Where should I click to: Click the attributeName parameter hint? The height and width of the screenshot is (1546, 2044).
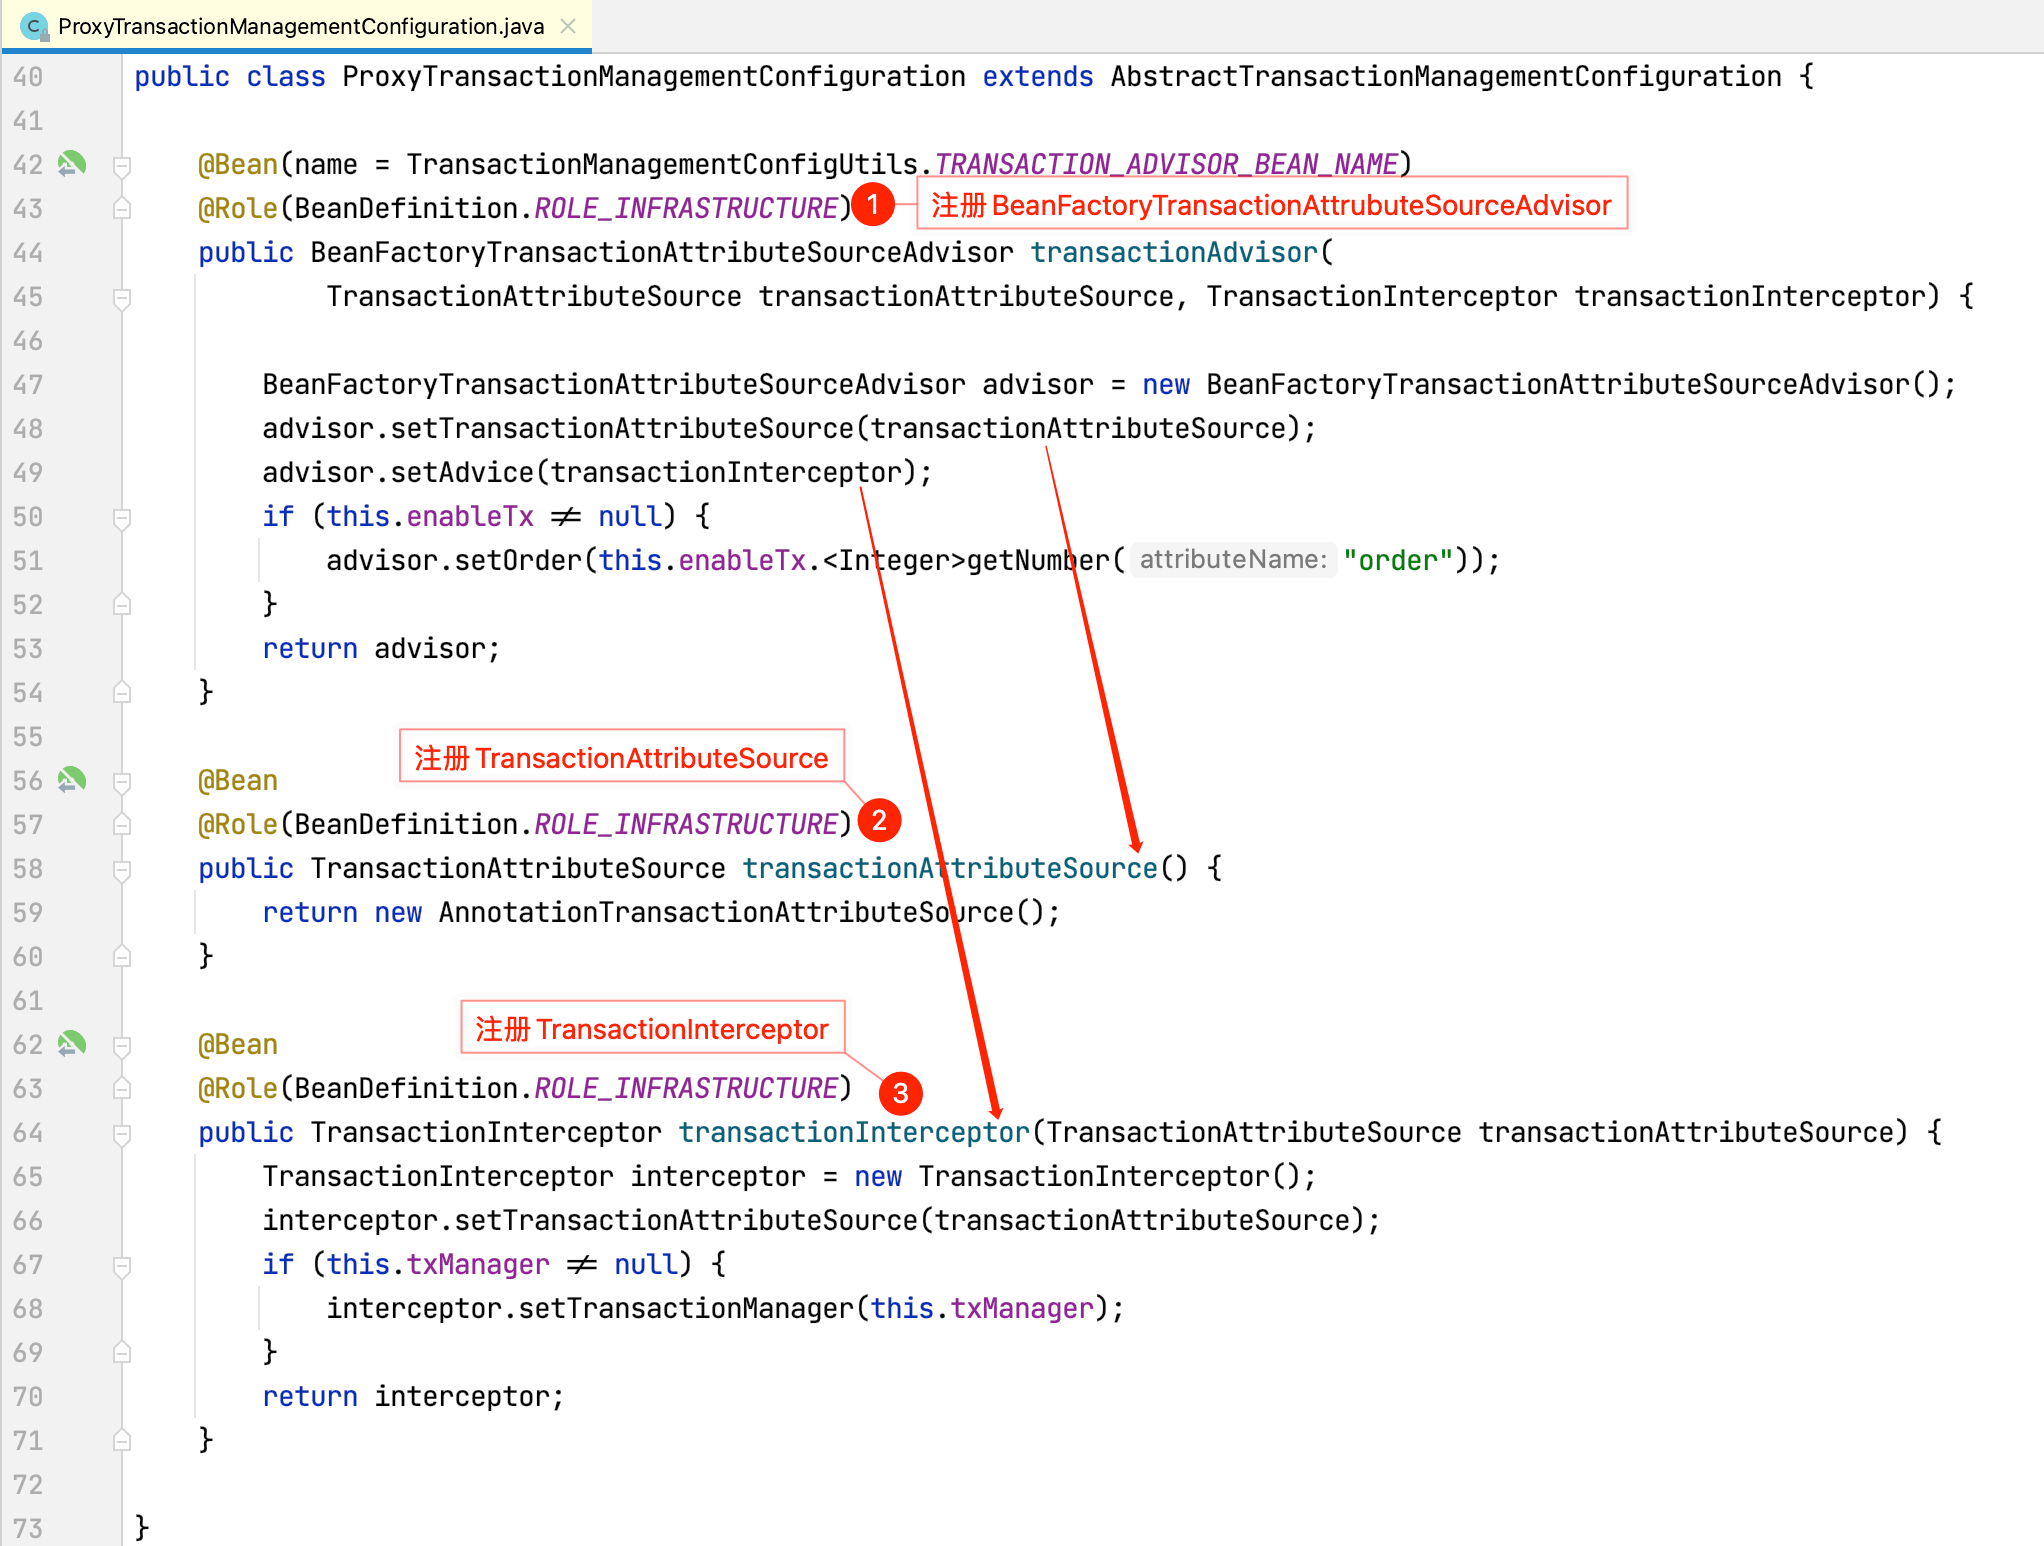coord(1233,559)
